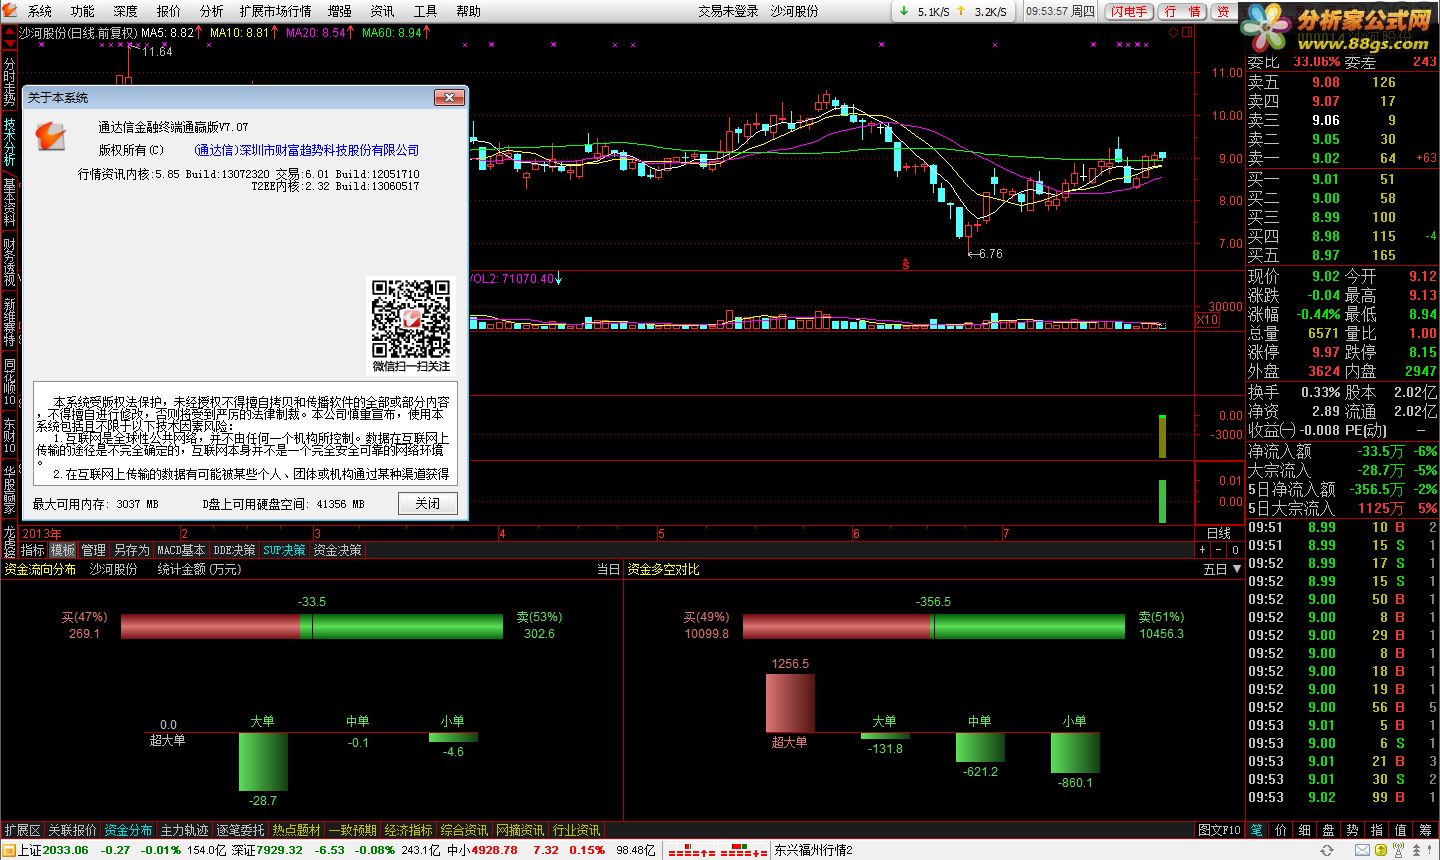Open the 工具 menu
Screen dimensions: 1440x860
[x=425, y=11]
